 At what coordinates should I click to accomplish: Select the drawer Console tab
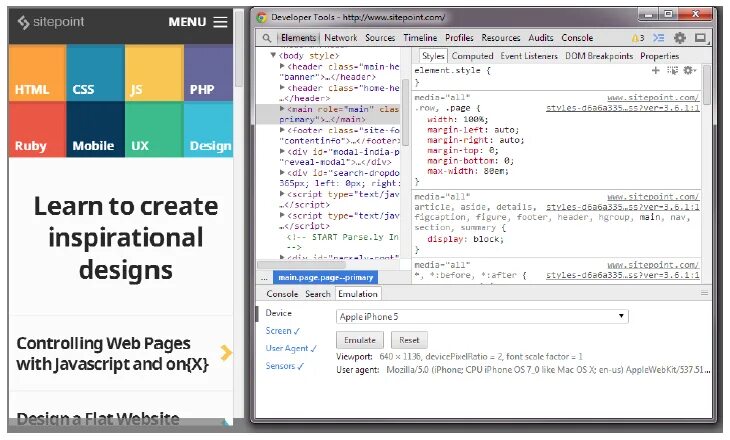282,294
